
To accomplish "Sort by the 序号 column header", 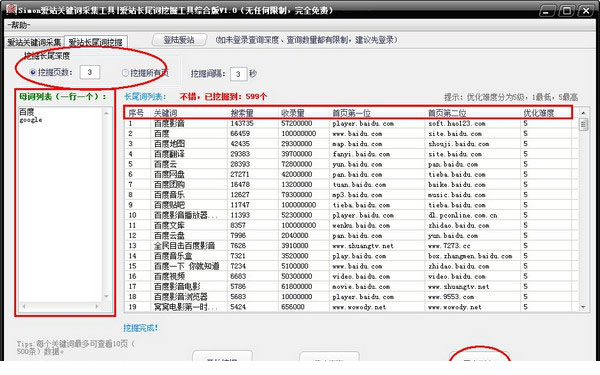I will [x=136, y=113].
